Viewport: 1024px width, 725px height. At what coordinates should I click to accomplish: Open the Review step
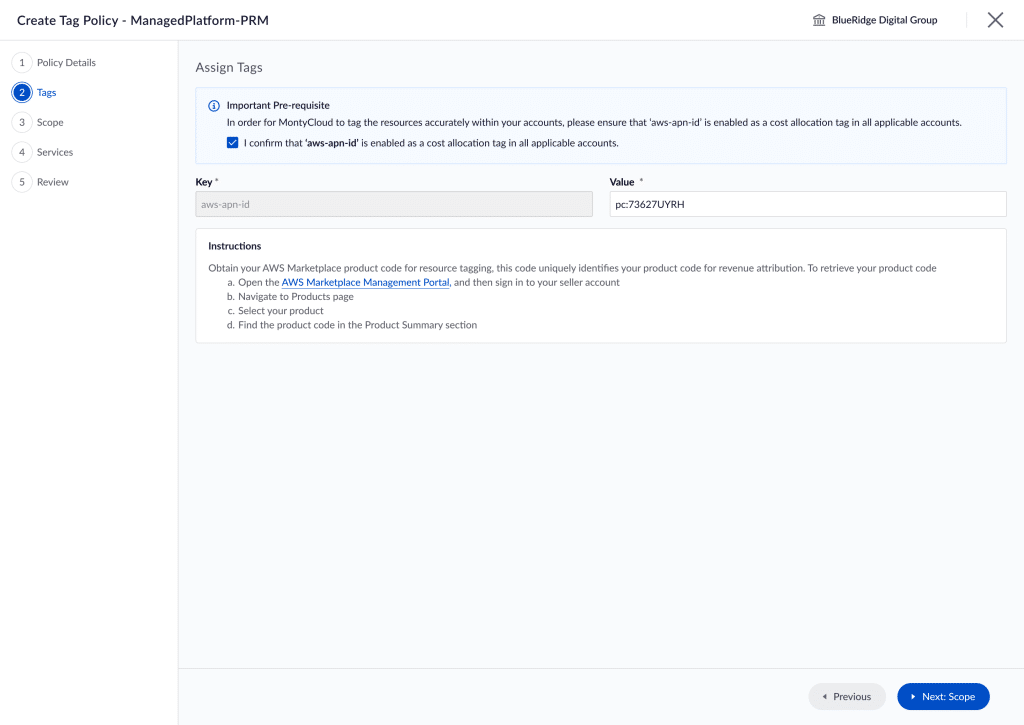pos(52,182)
